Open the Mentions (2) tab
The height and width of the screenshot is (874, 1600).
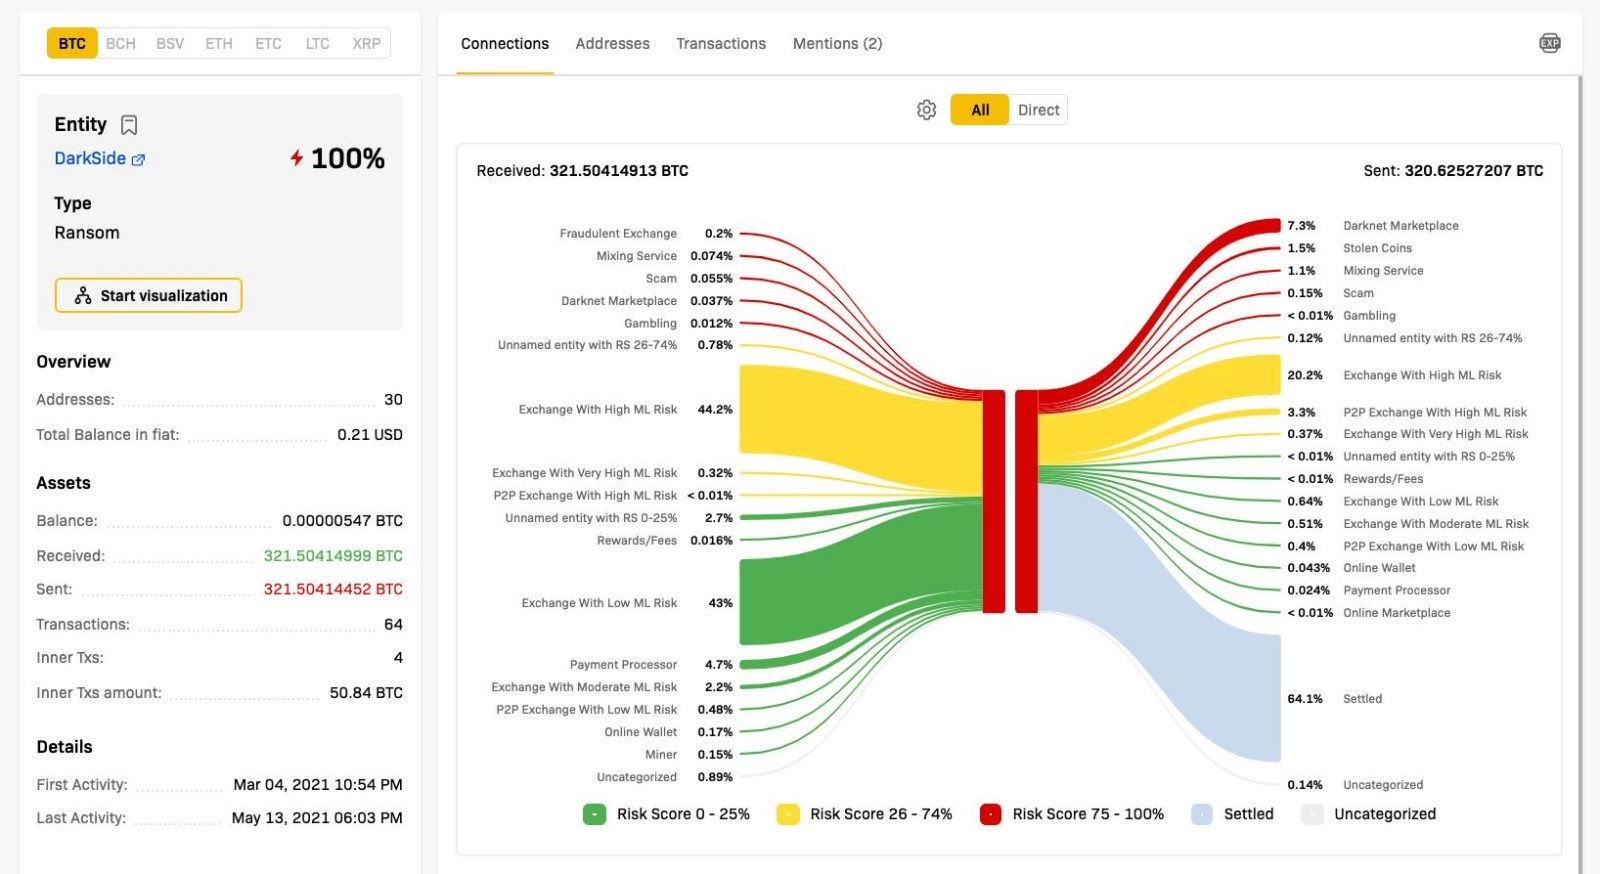(837, 44)
